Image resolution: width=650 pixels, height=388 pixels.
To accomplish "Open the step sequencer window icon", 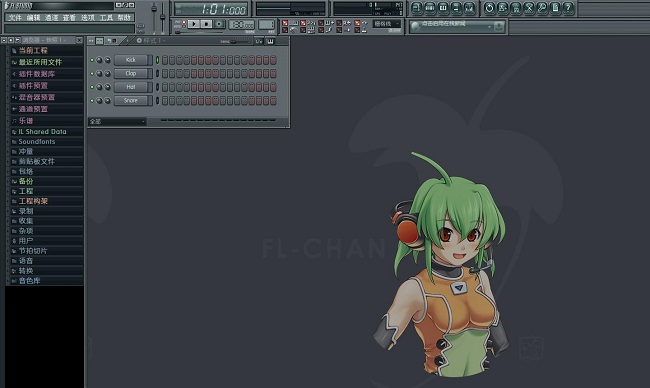I will 430,8.
